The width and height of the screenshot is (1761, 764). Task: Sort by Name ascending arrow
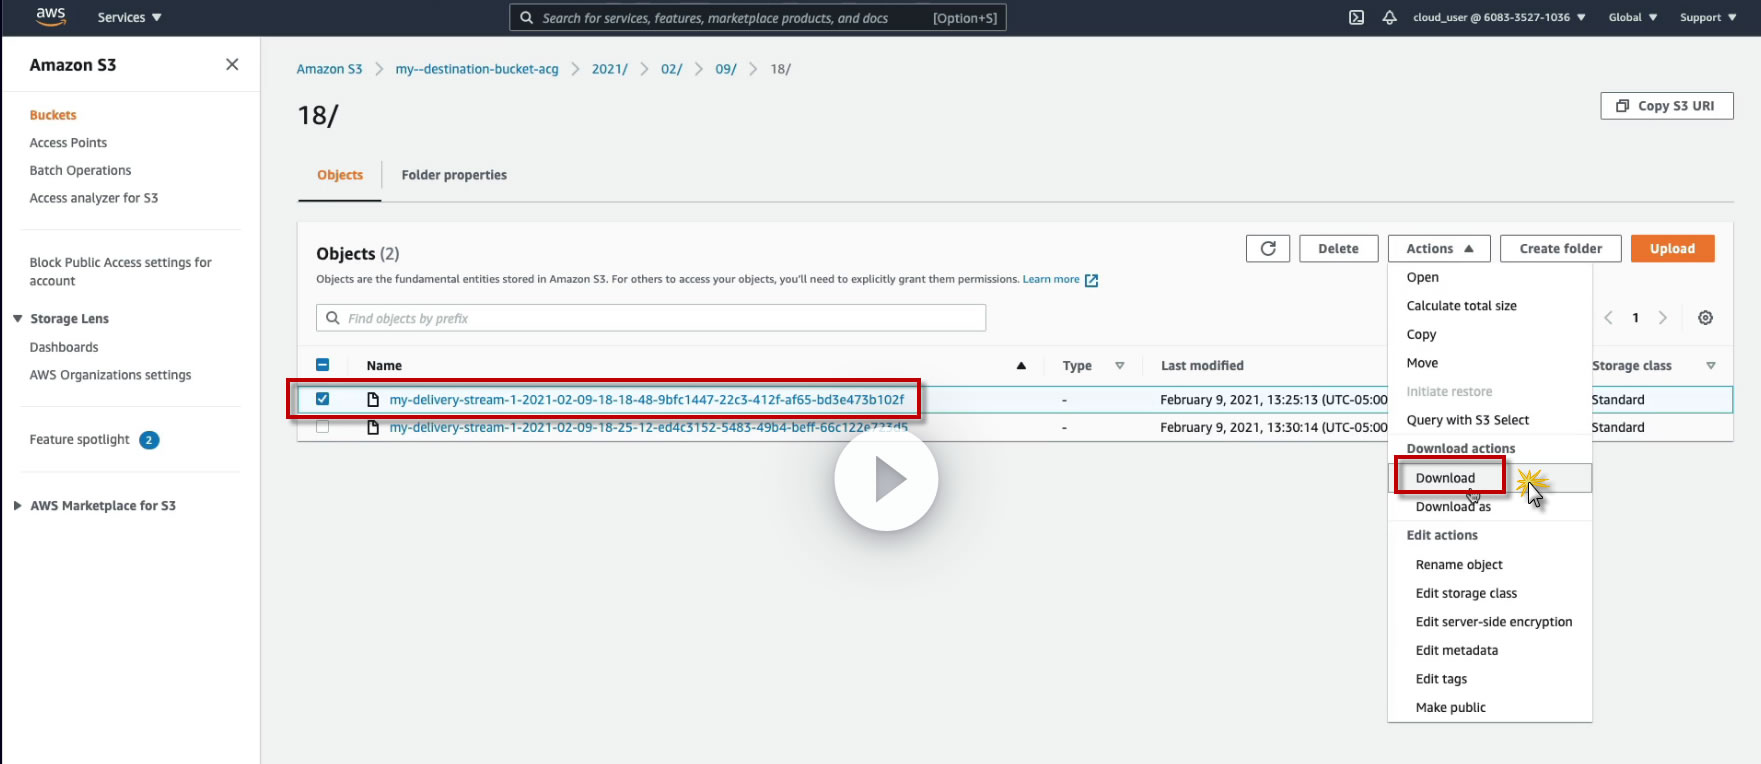click(x=1021, y=366)
